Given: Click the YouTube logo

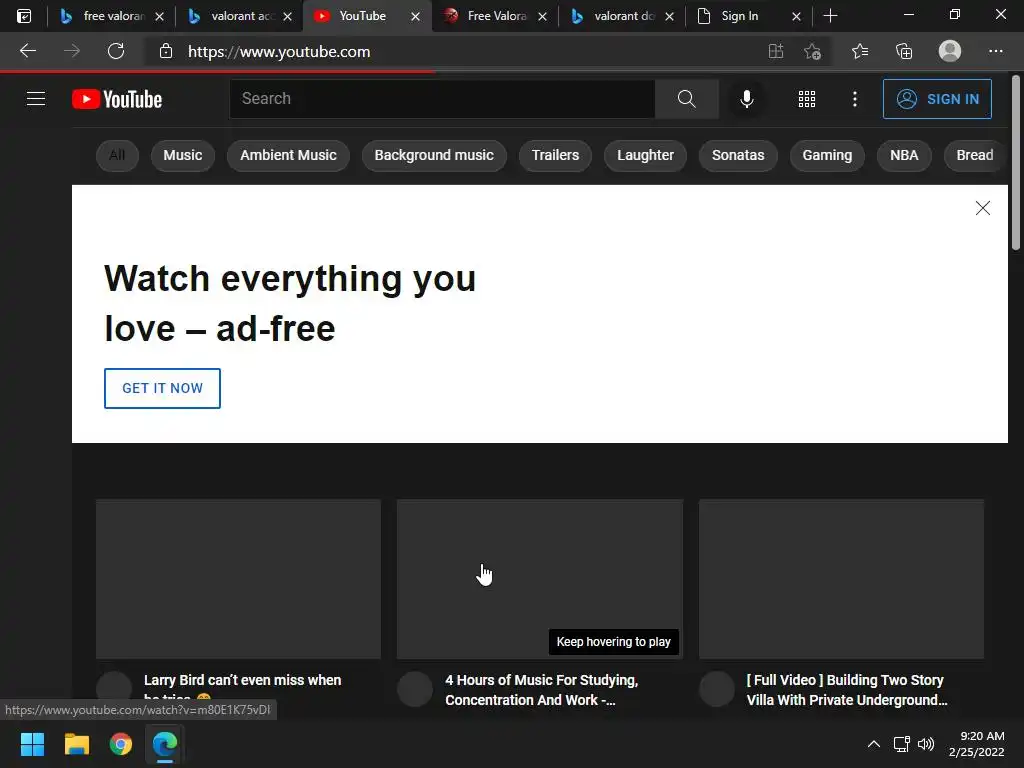Looking at the screenshot, I should click(117, 99).
